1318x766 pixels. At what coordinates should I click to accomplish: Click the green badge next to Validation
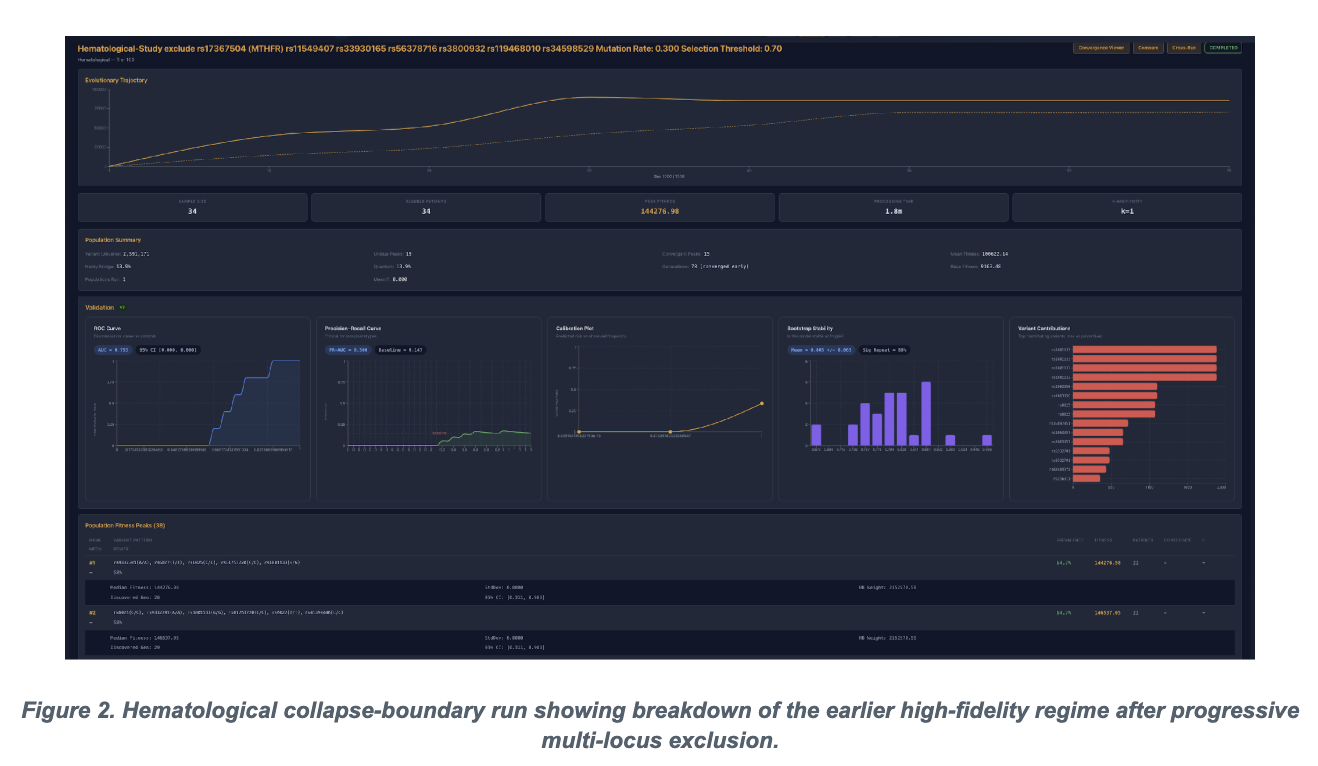pyautogui.click(x=123, y=307)
